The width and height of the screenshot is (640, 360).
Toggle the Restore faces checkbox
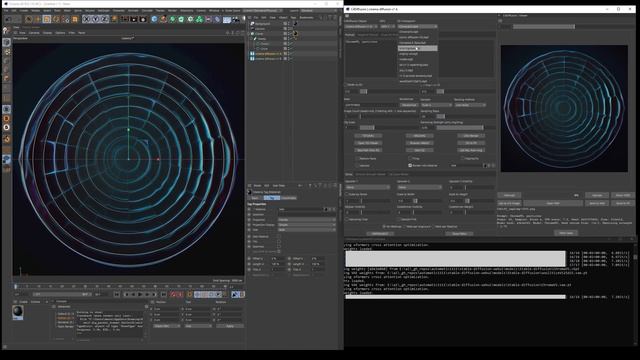point(357,158)
